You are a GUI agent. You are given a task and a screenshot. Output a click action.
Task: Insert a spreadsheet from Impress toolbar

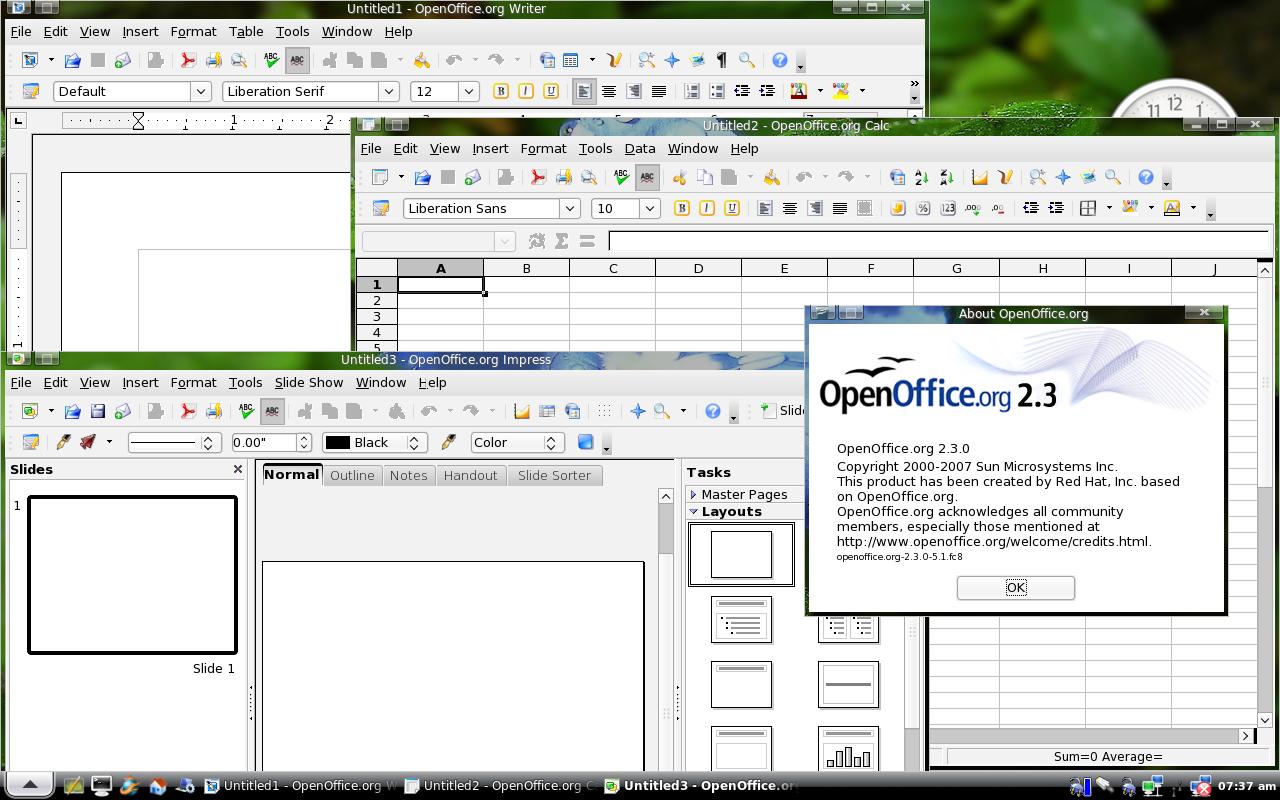pyautogui.click(x=547, y=411)
